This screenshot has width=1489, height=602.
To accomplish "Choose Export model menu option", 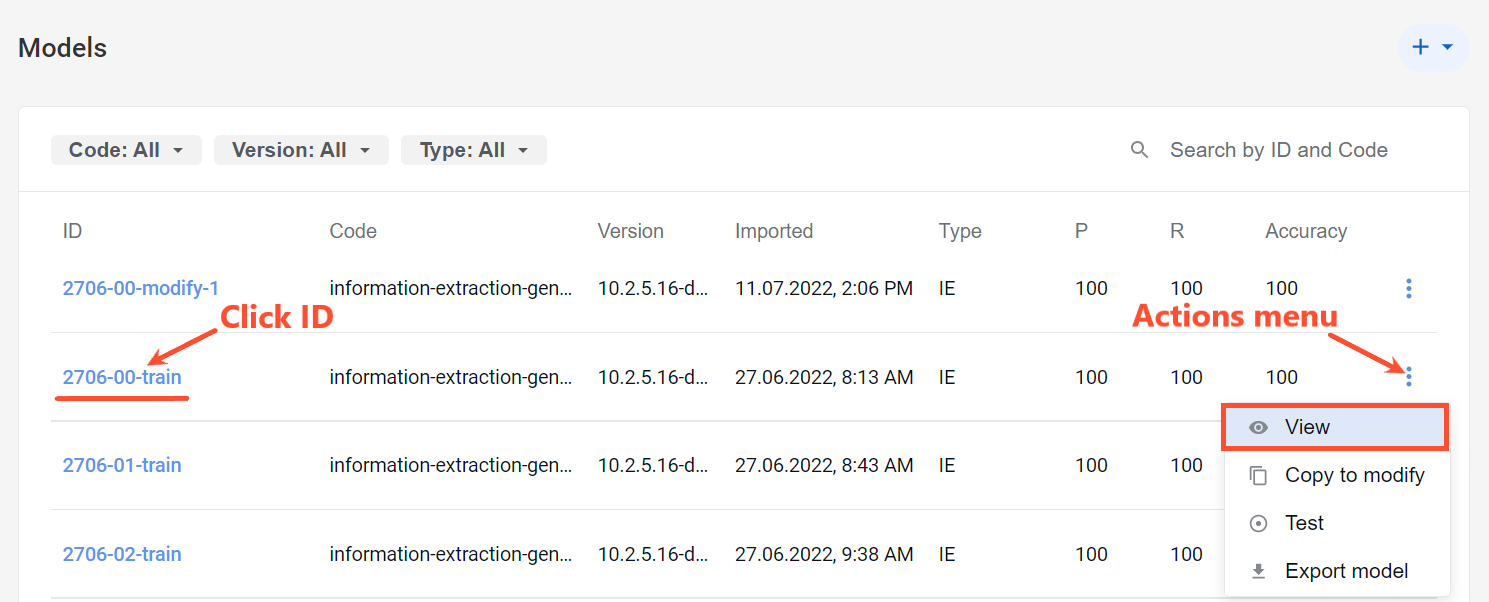I will [1337, 571].
